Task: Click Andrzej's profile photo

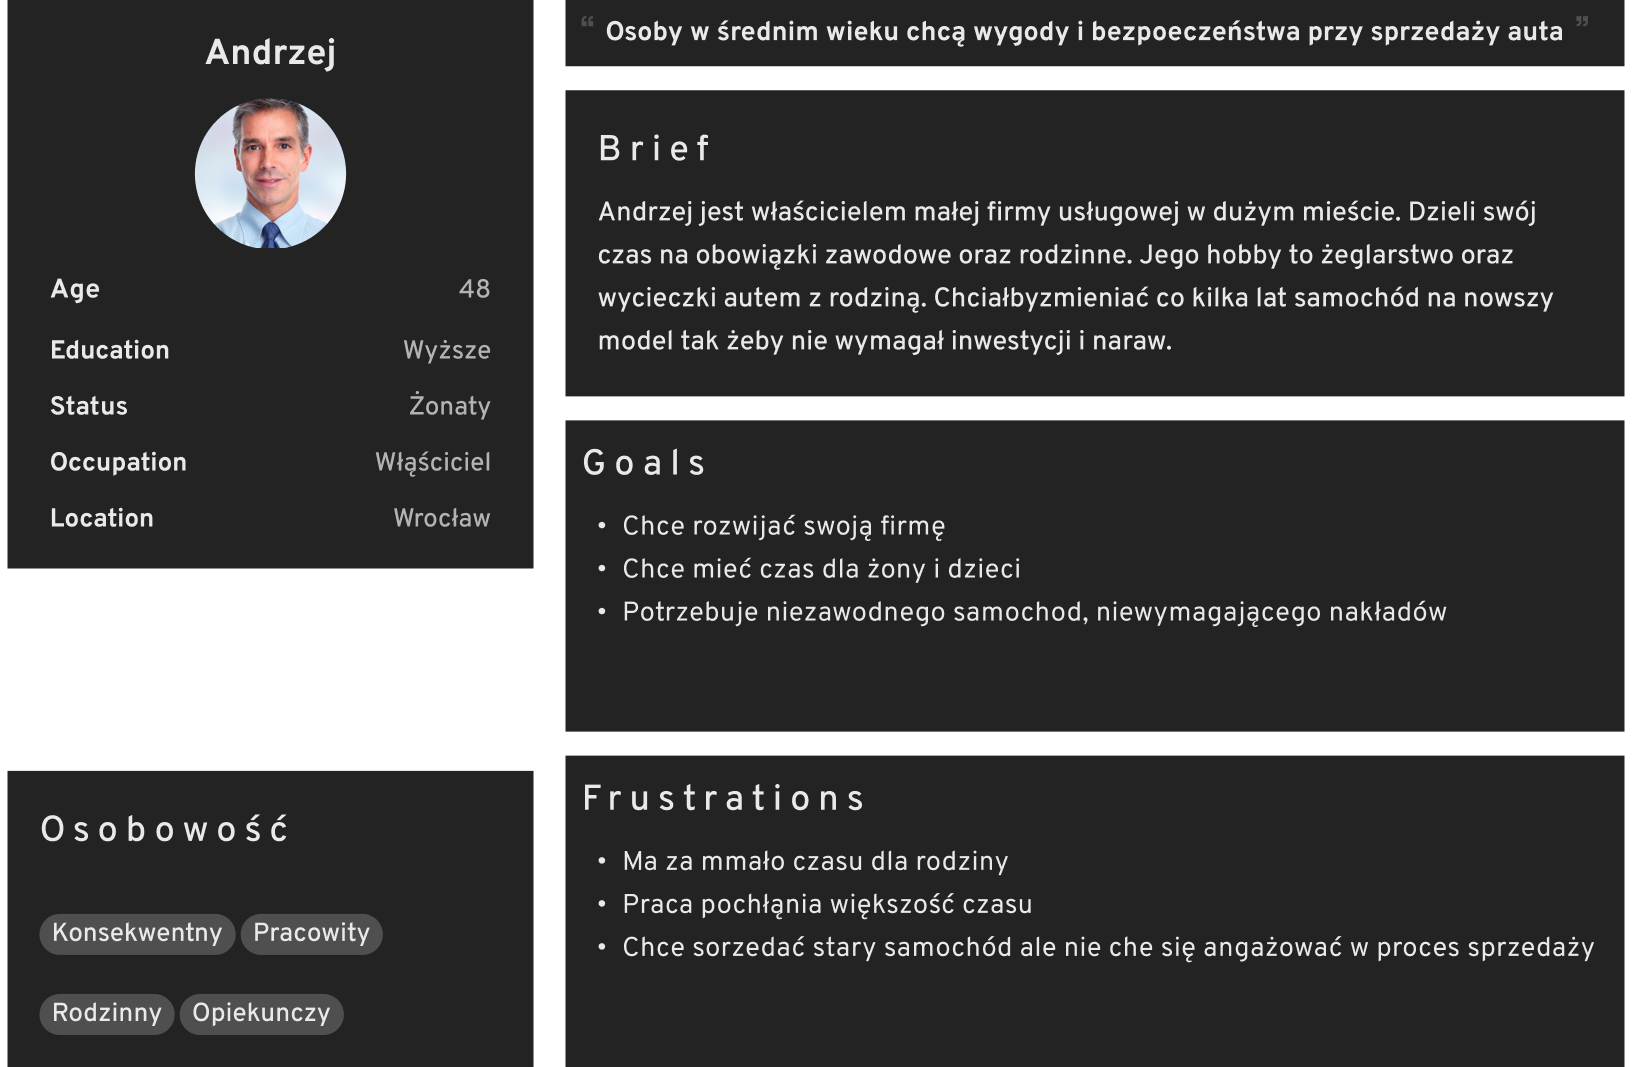Action: [270, 173]
